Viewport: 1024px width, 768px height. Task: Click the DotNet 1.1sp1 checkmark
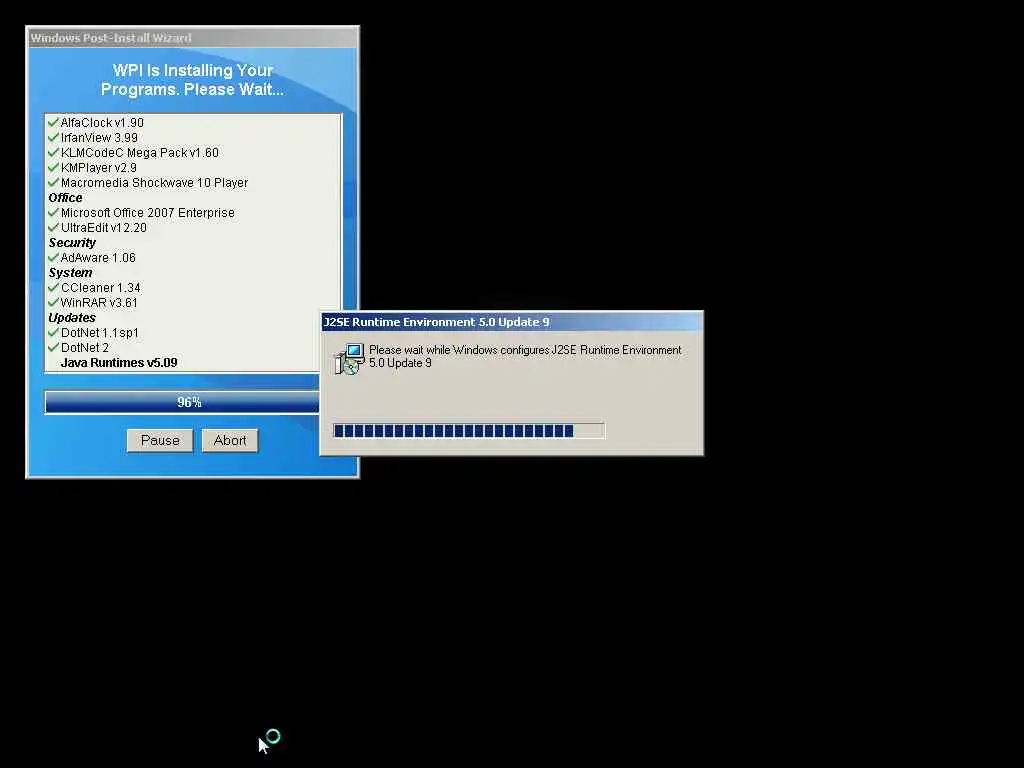54,332
